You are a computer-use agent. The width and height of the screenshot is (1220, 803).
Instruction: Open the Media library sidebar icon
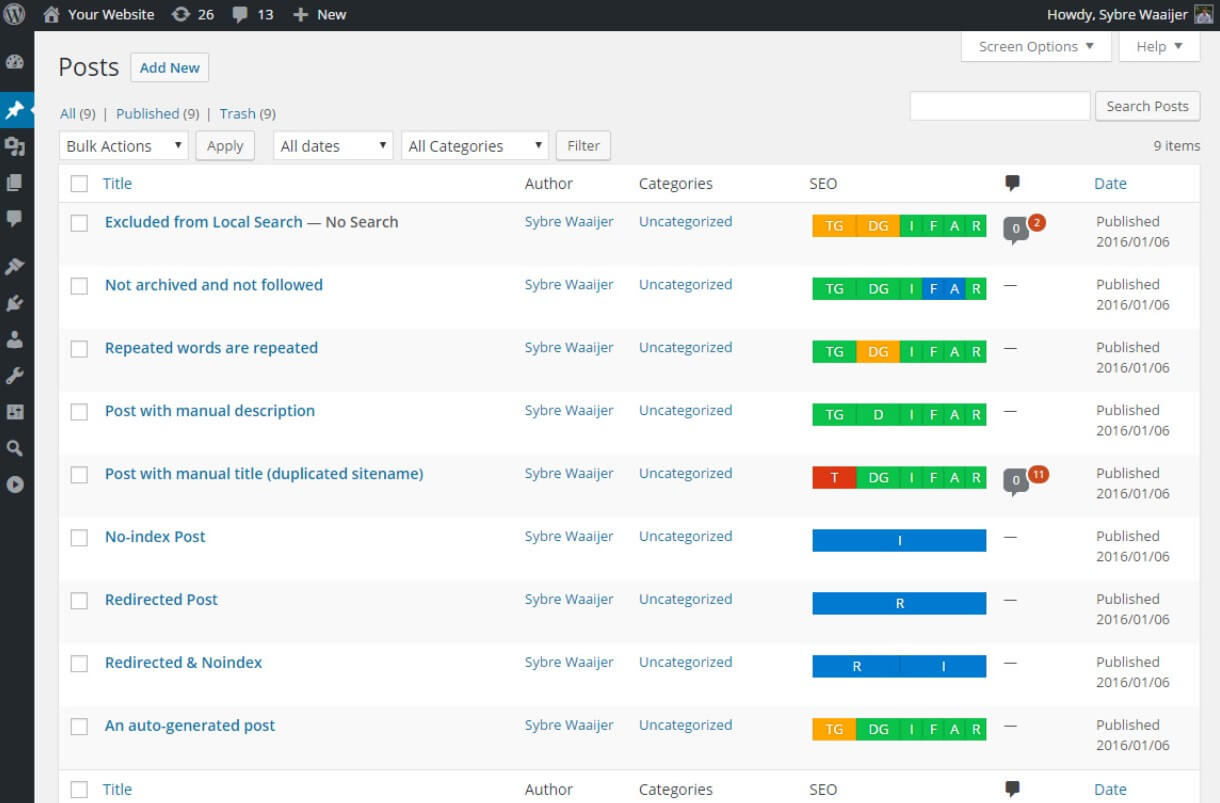point(15,147)
